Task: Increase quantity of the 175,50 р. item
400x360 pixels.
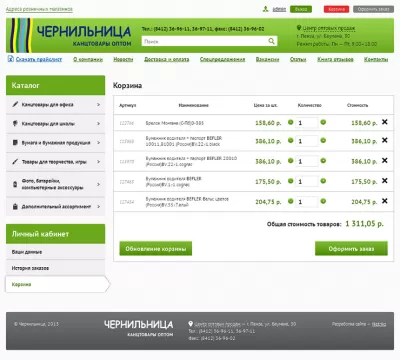Action: pos(323,181)
